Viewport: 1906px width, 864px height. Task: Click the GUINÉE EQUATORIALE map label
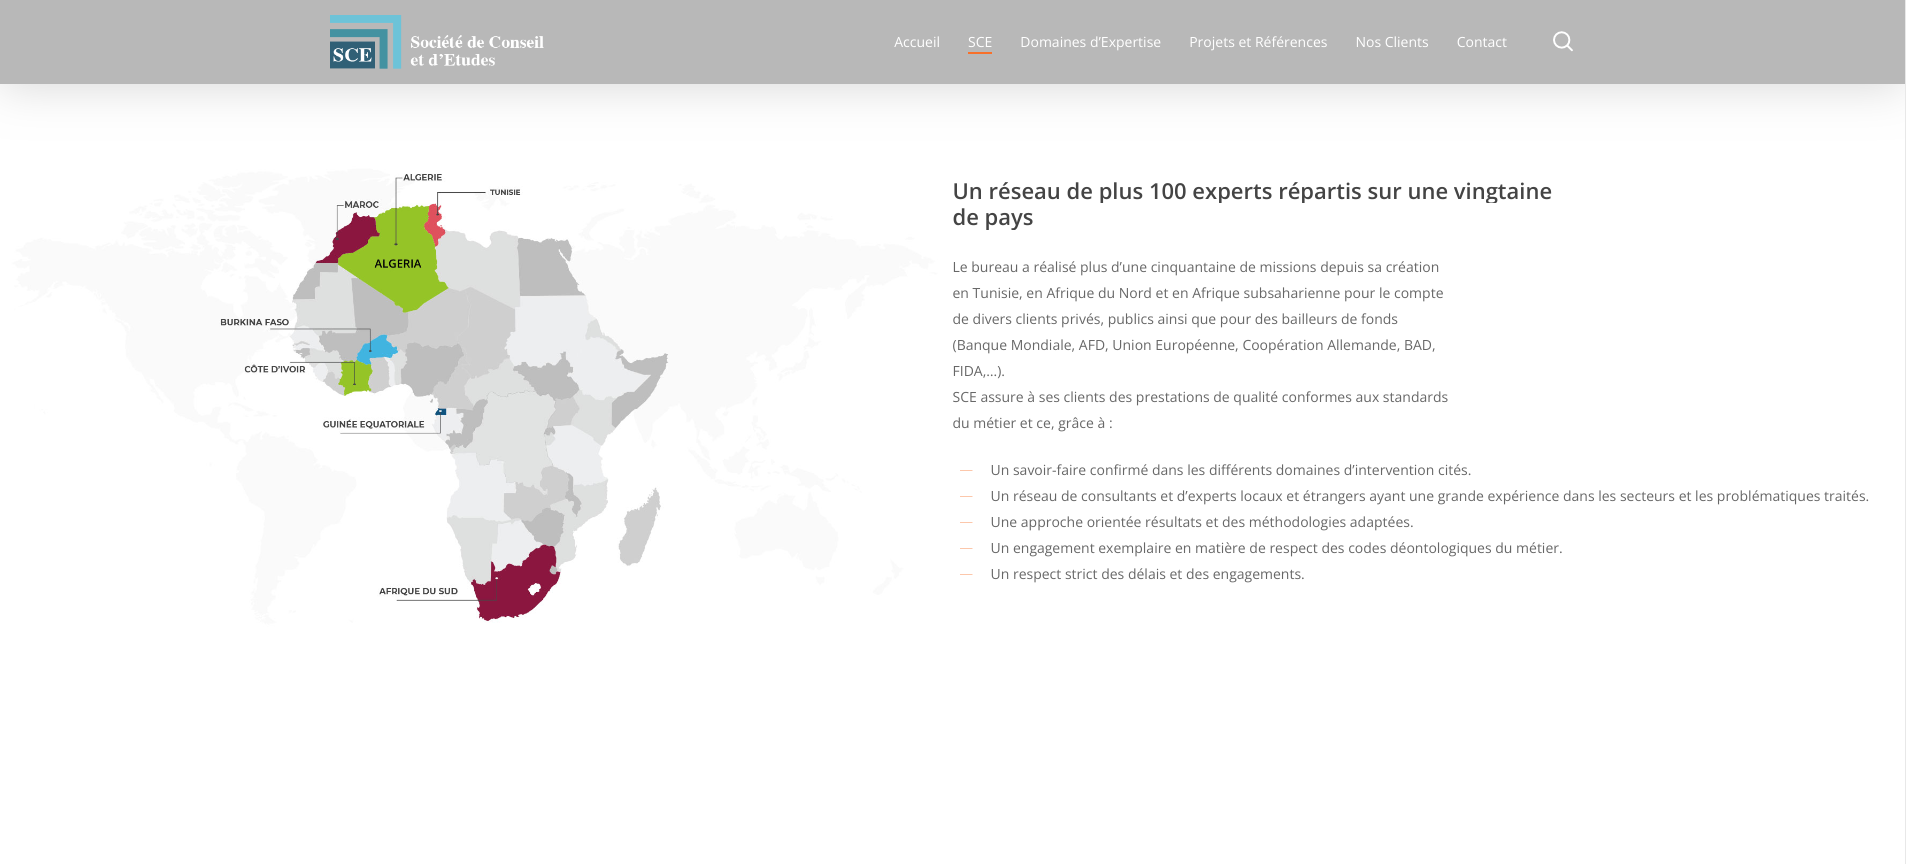pos(373,424)
